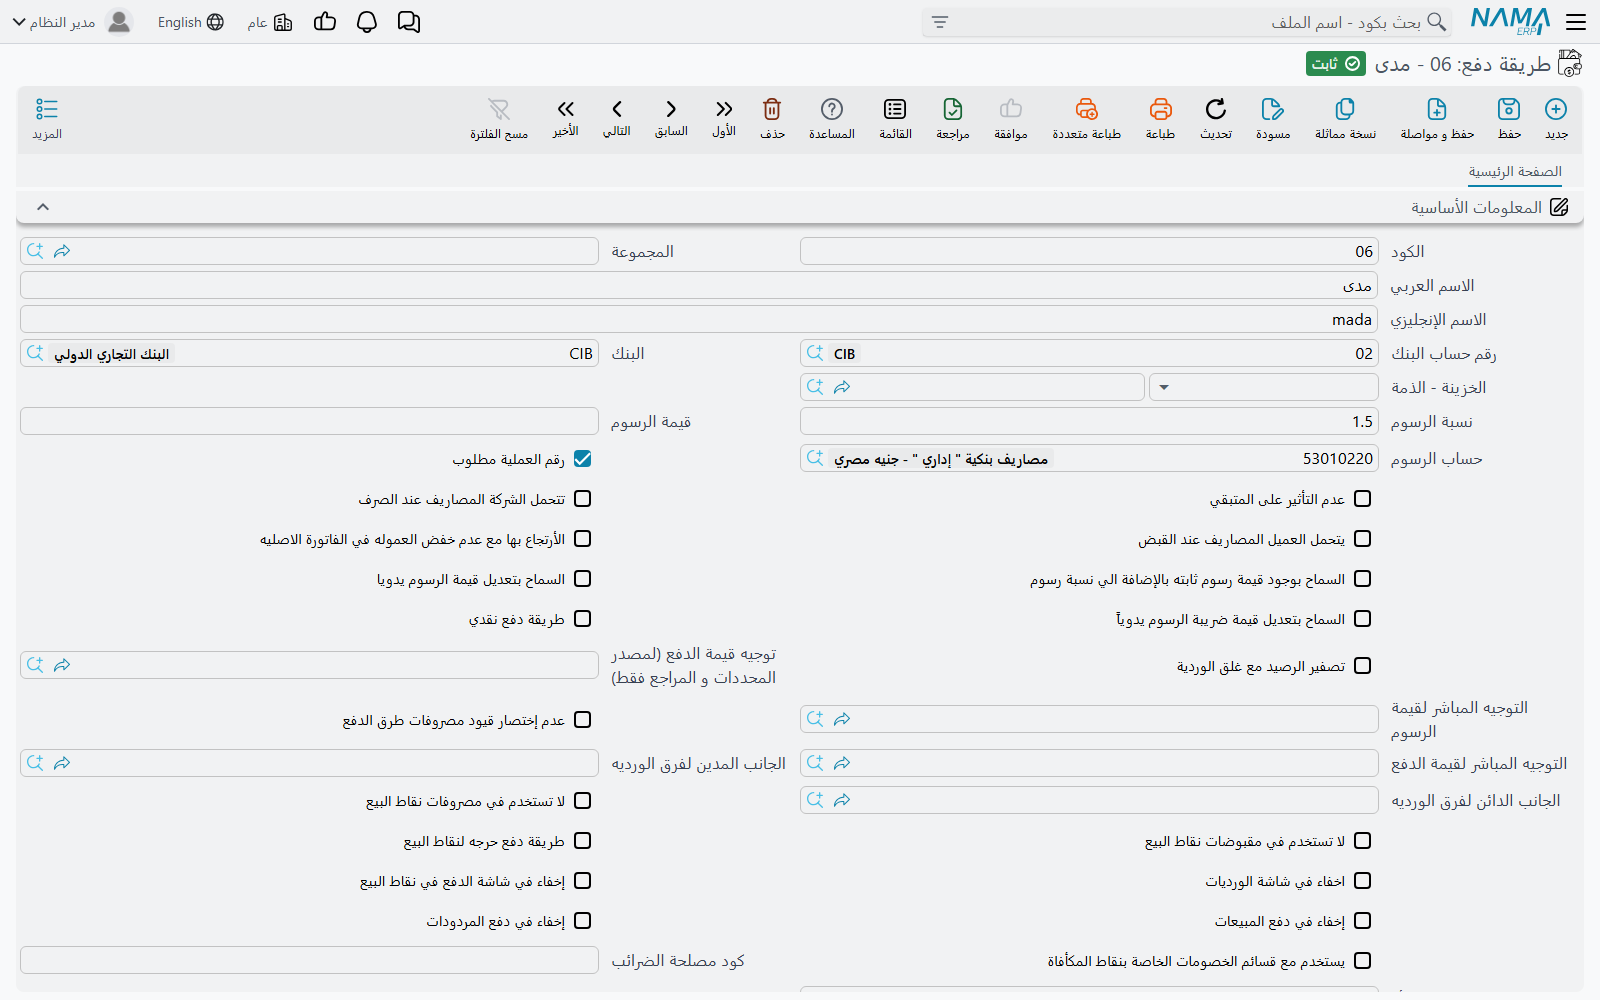Open lookup search icon in المجموعة field
Screen dimensions: 1600x1000
35,251
